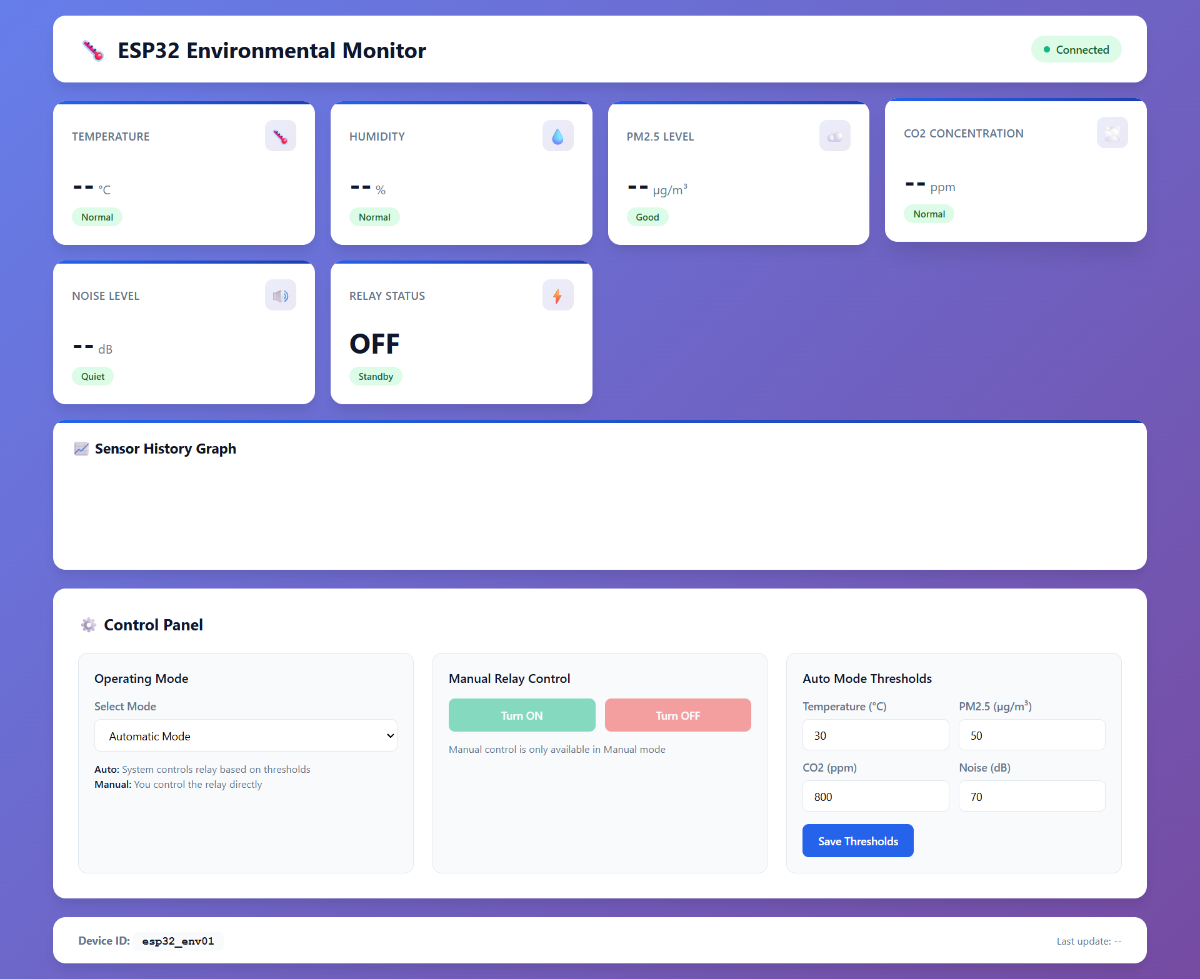Click the Sensor History Graph chart icon
Screen dimensions: 1200x979
pyautogui.click(x=82, y=449)
